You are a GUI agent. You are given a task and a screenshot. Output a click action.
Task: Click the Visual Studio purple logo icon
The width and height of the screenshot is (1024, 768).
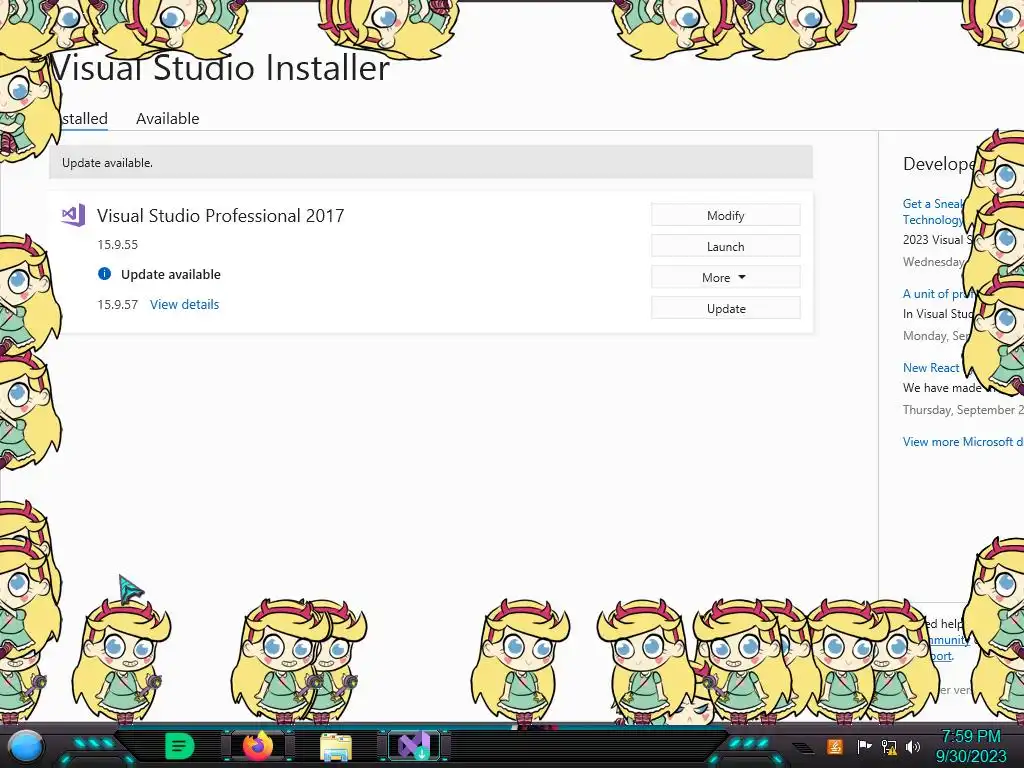click(73, 215)
